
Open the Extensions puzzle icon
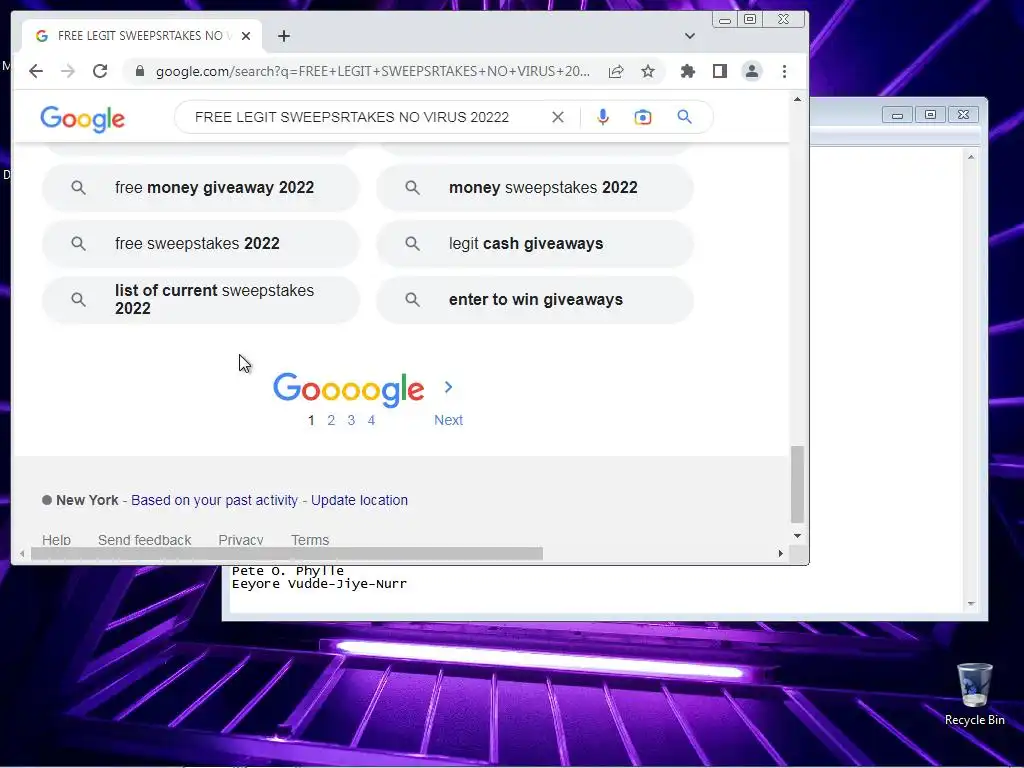click(x=688, y=71)
